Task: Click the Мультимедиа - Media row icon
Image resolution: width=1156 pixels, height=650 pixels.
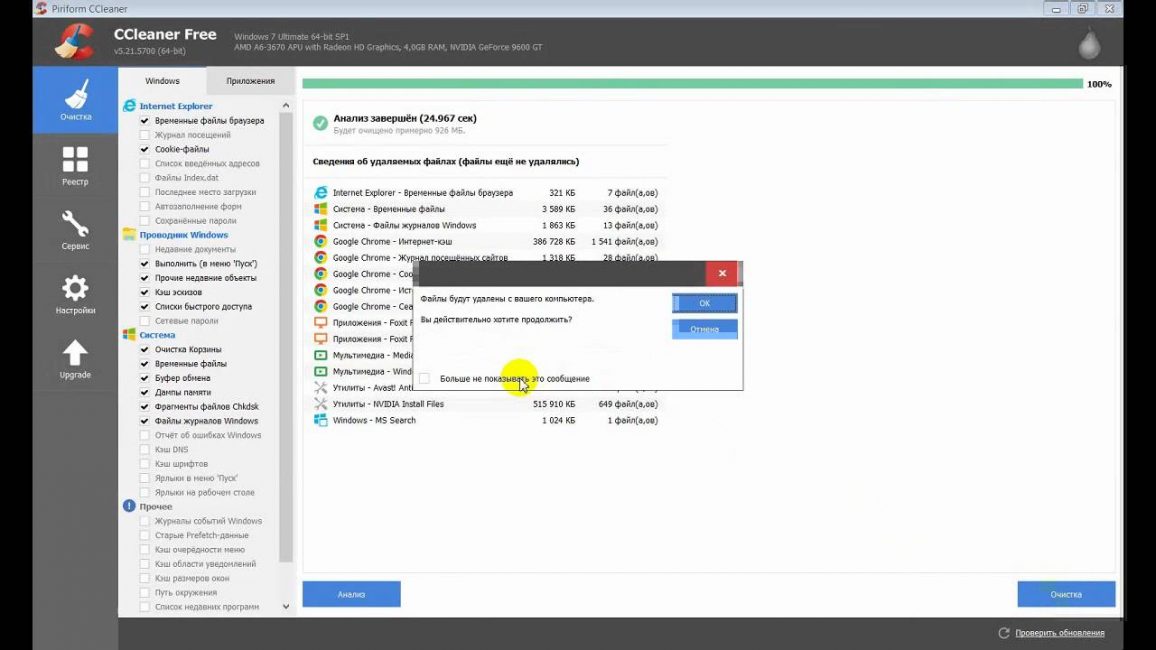Action: tap(321, 354)
